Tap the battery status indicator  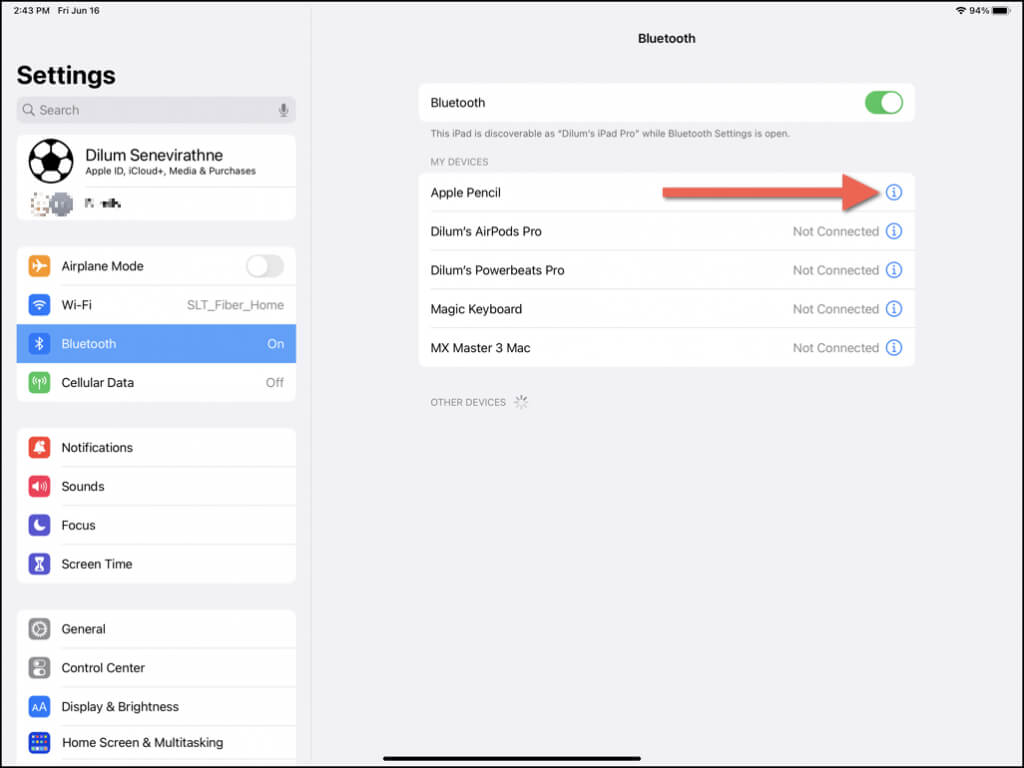click(x=1001, y=10)
